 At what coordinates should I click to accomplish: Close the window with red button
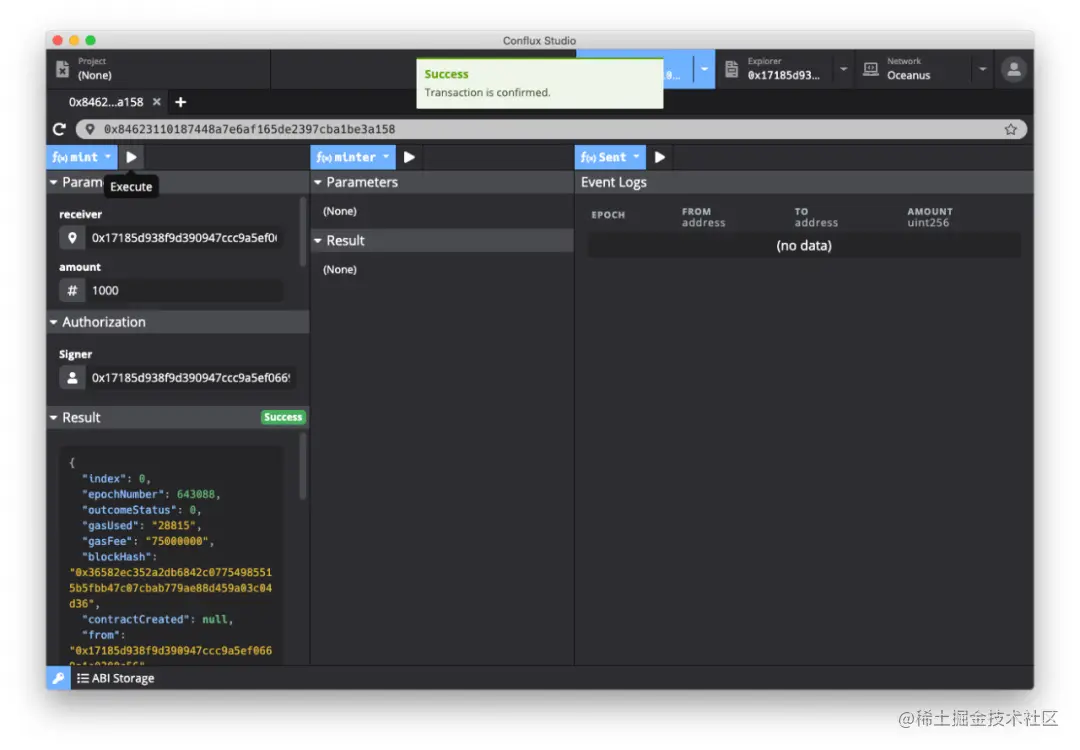(x=58, y=41)
